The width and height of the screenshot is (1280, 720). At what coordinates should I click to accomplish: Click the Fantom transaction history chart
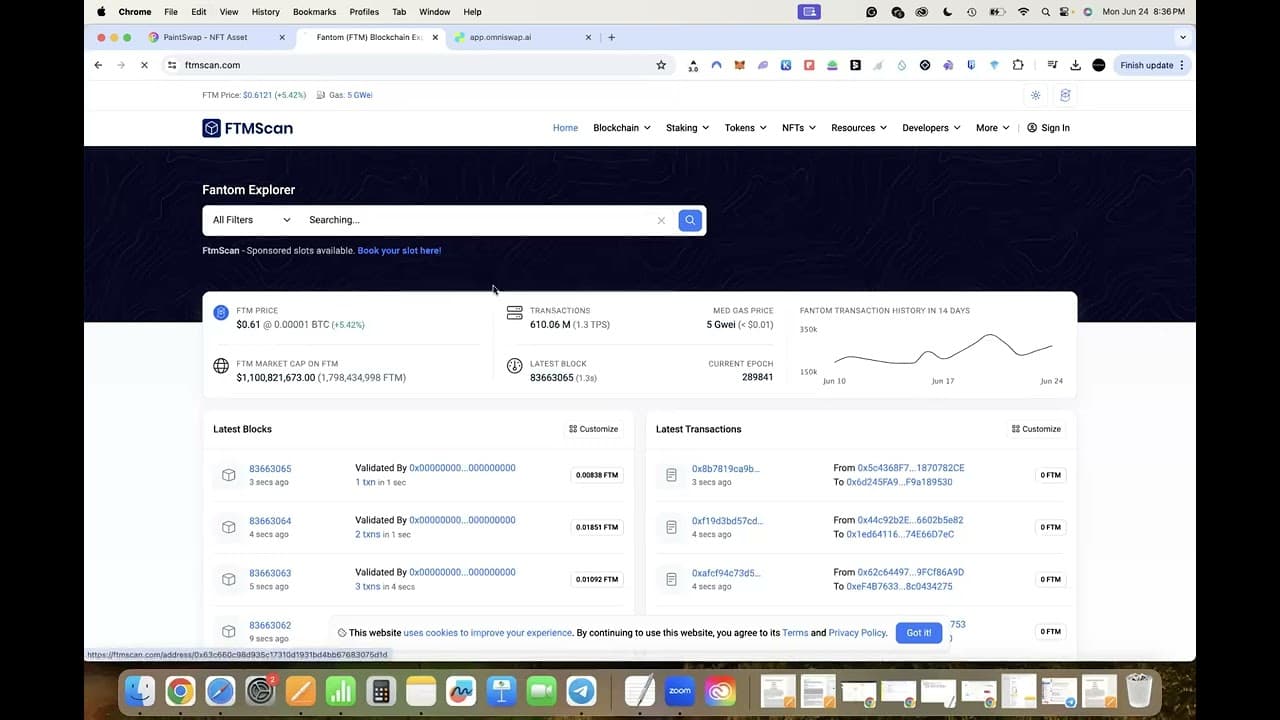943,352
